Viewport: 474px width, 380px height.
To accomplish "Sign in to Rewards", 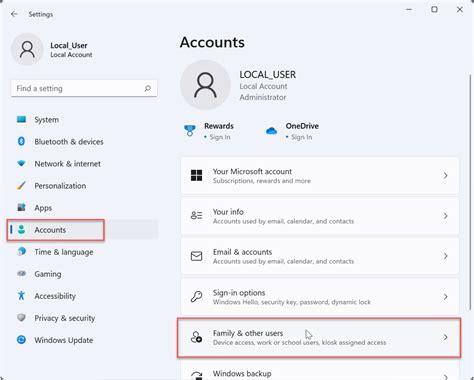I will pos(220,137).
